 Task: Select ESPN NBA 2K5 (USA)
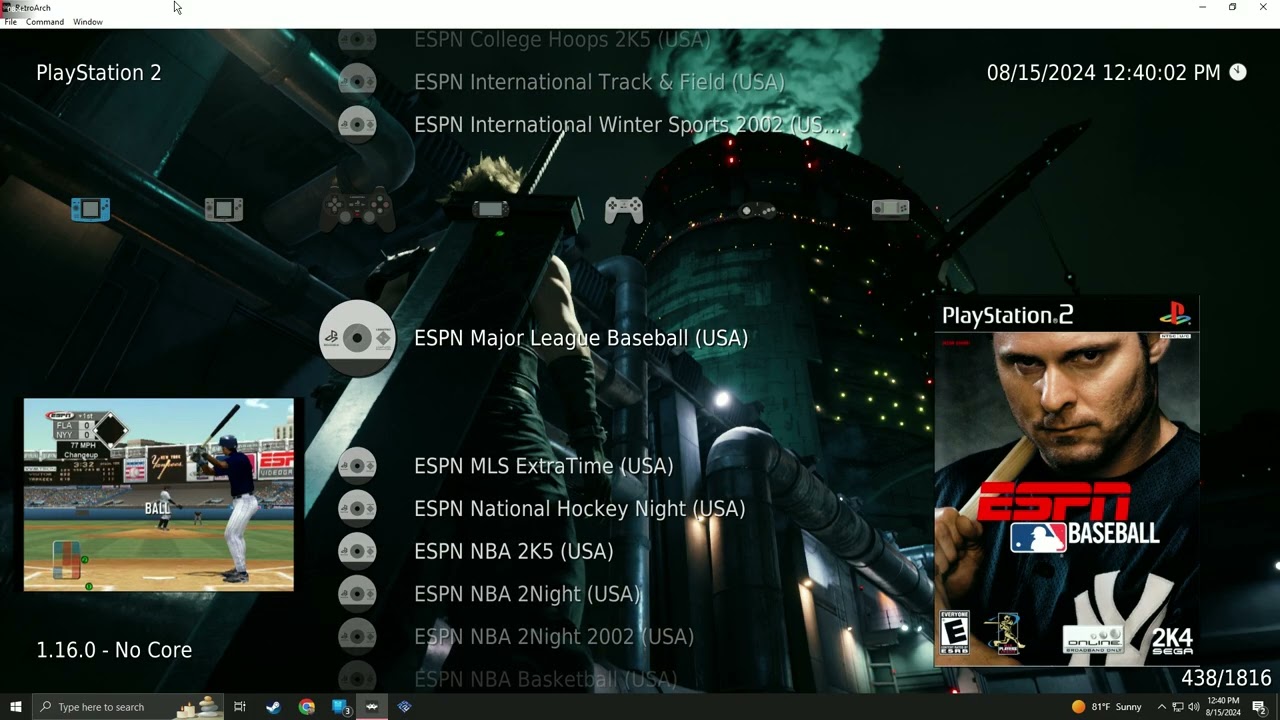tap(514, 551)
